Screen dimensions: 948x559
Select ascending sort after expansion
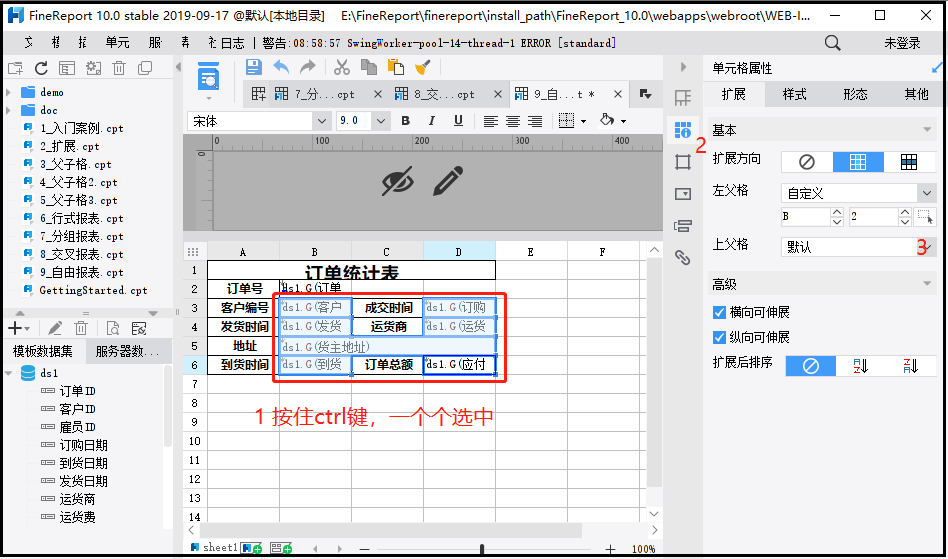860,366
